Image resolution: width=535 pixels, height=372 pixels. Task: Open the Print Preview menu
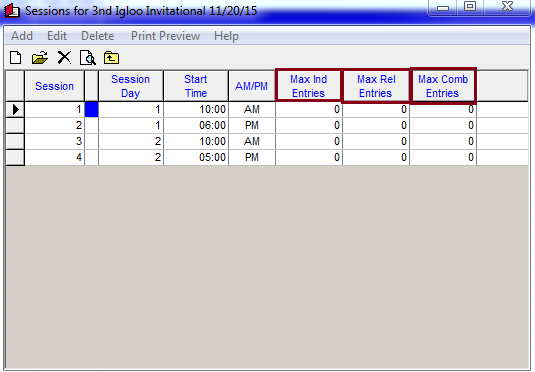[165, 36]
